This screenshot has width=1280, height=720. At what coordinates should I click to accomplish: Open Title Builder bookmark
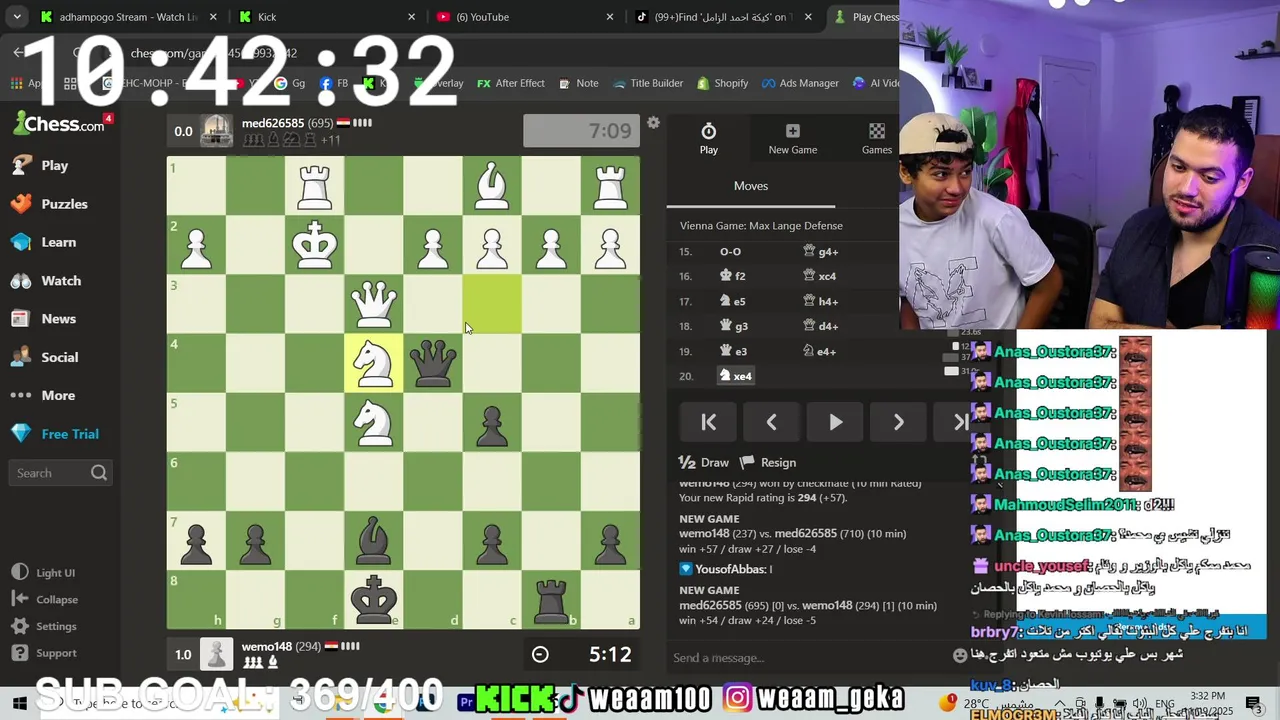click(646, 83)
